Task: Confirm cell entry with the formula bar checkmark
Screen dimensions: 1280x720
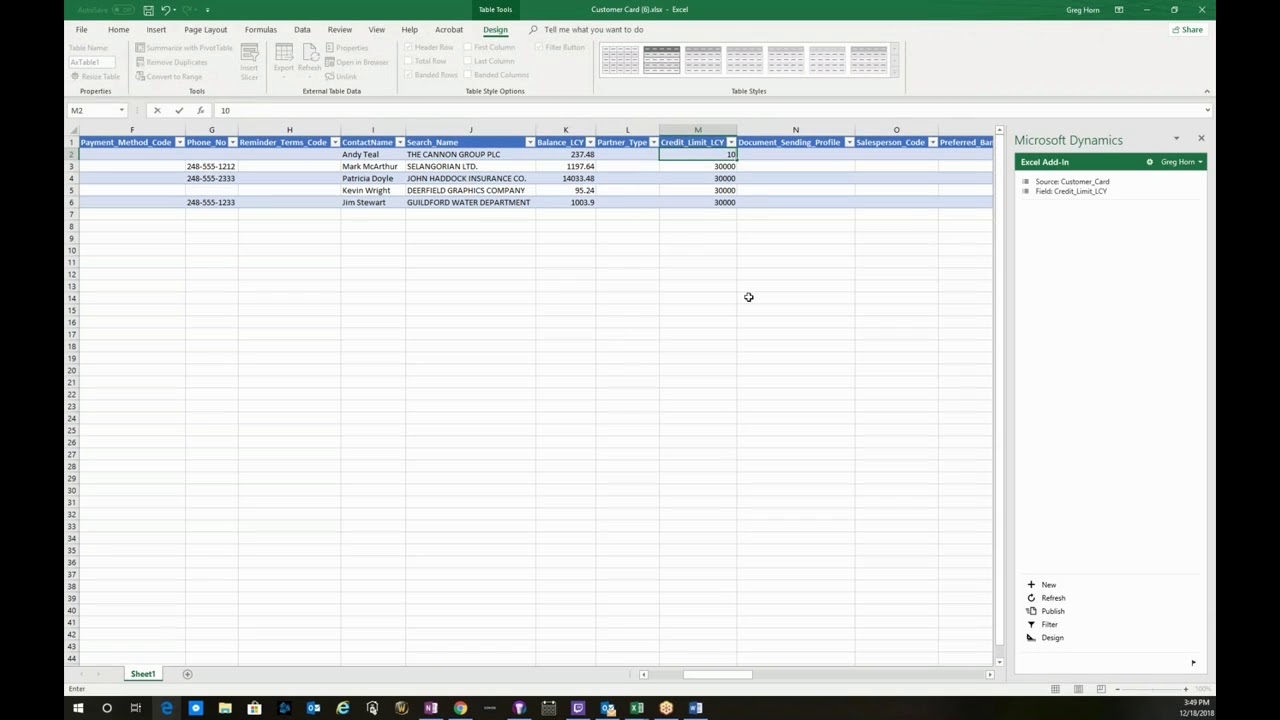Action: point(179,110)
